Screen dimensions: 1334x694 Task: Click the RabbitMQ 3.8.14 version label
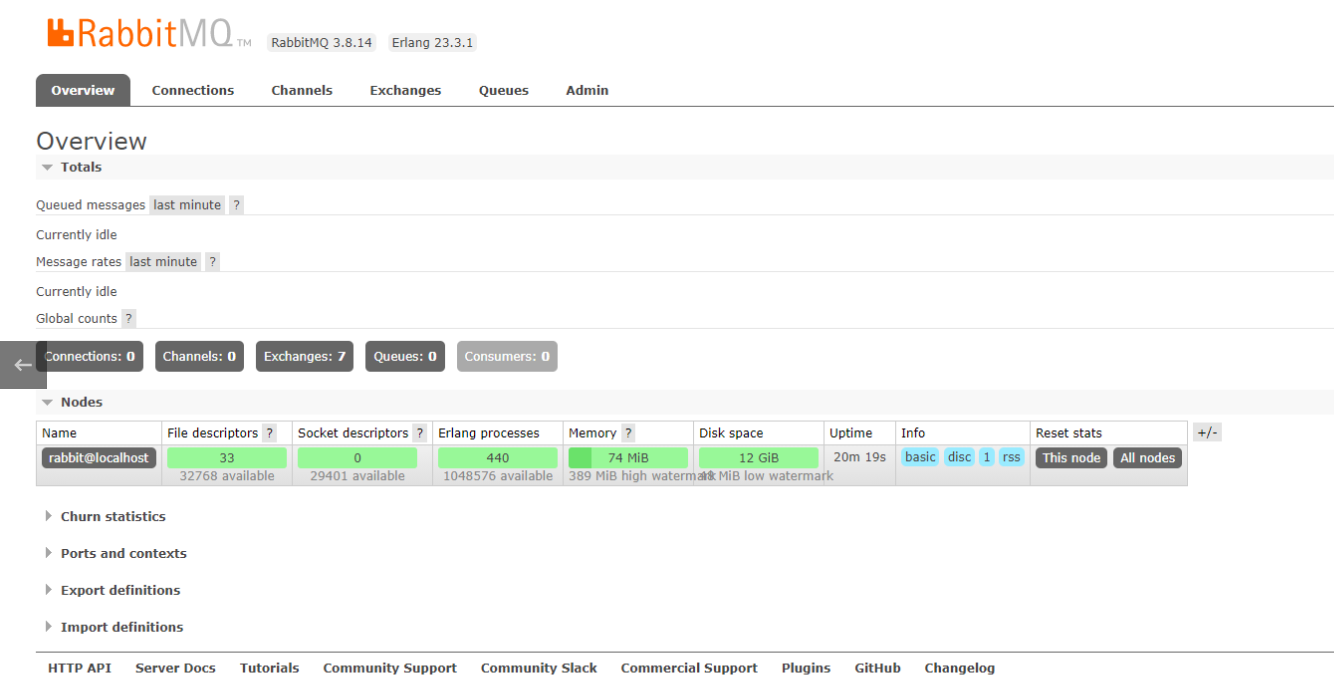coord(322,43)
